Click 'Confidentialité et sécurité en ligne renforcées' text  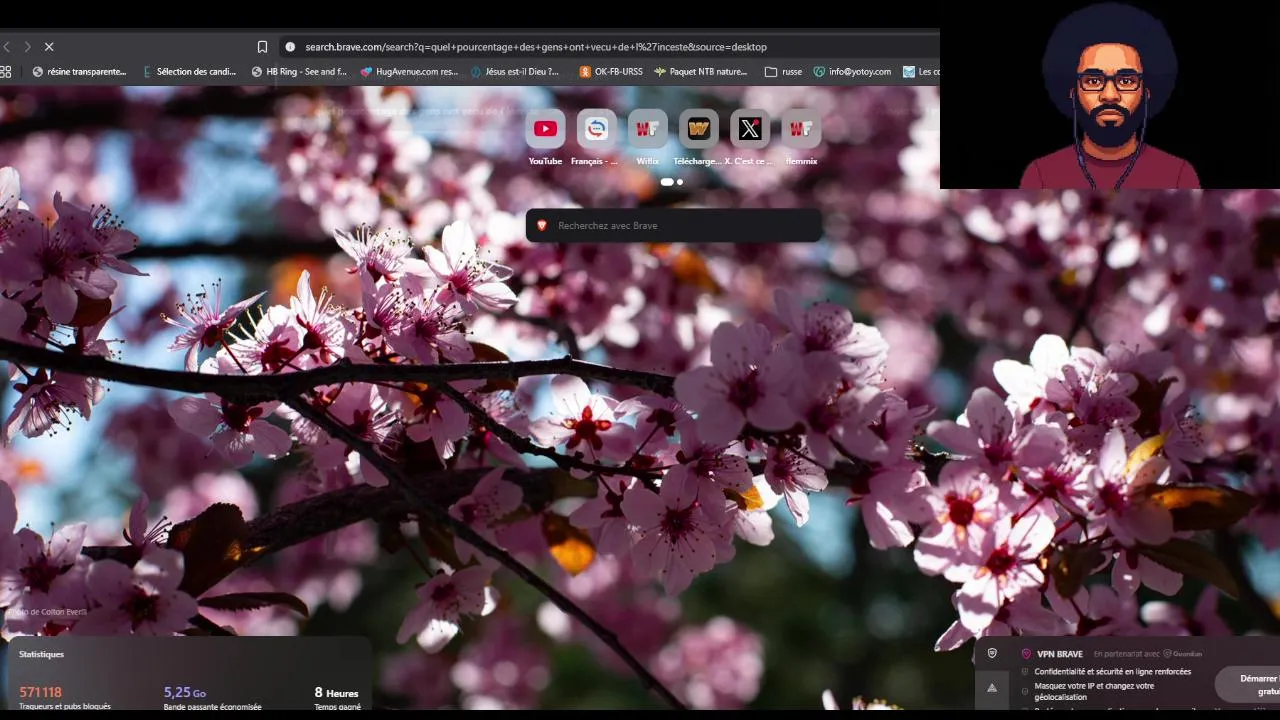pos(1112,672)
